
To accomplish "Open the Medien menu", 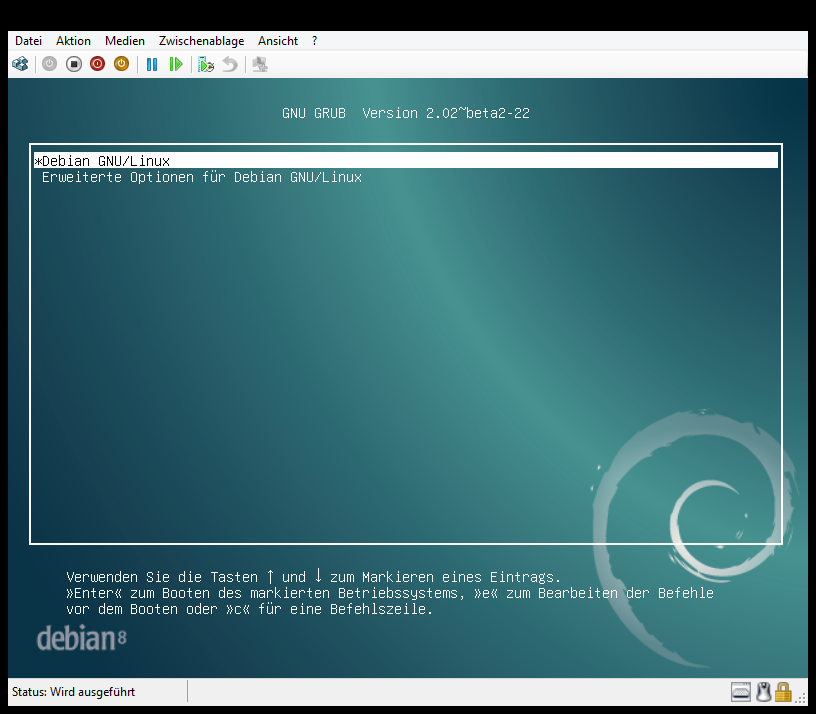I will click(x=125, y=41).
